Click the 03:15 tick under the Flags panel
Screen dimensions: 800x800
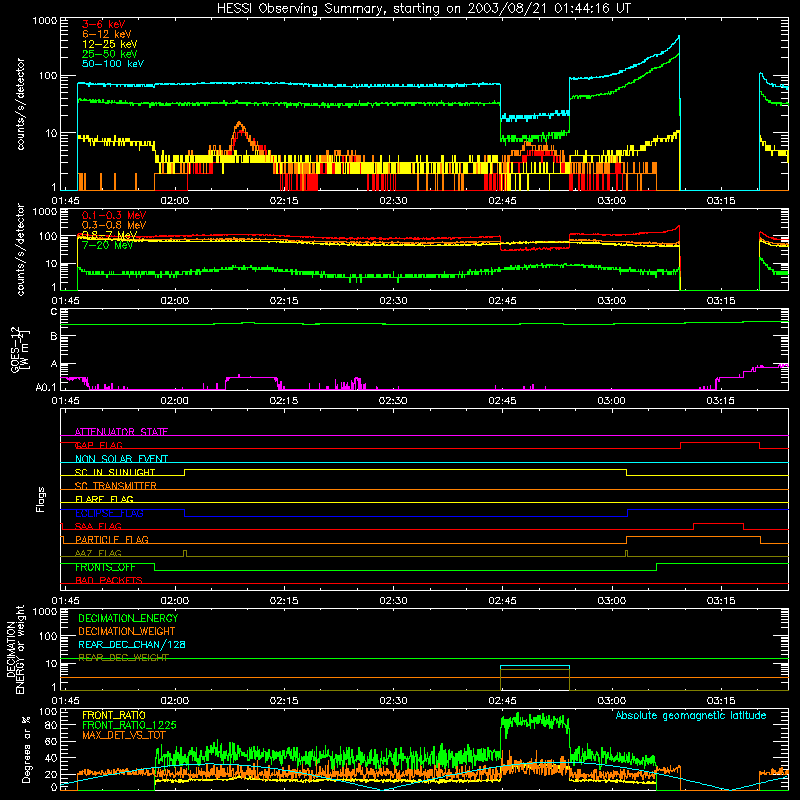point(720,601)
